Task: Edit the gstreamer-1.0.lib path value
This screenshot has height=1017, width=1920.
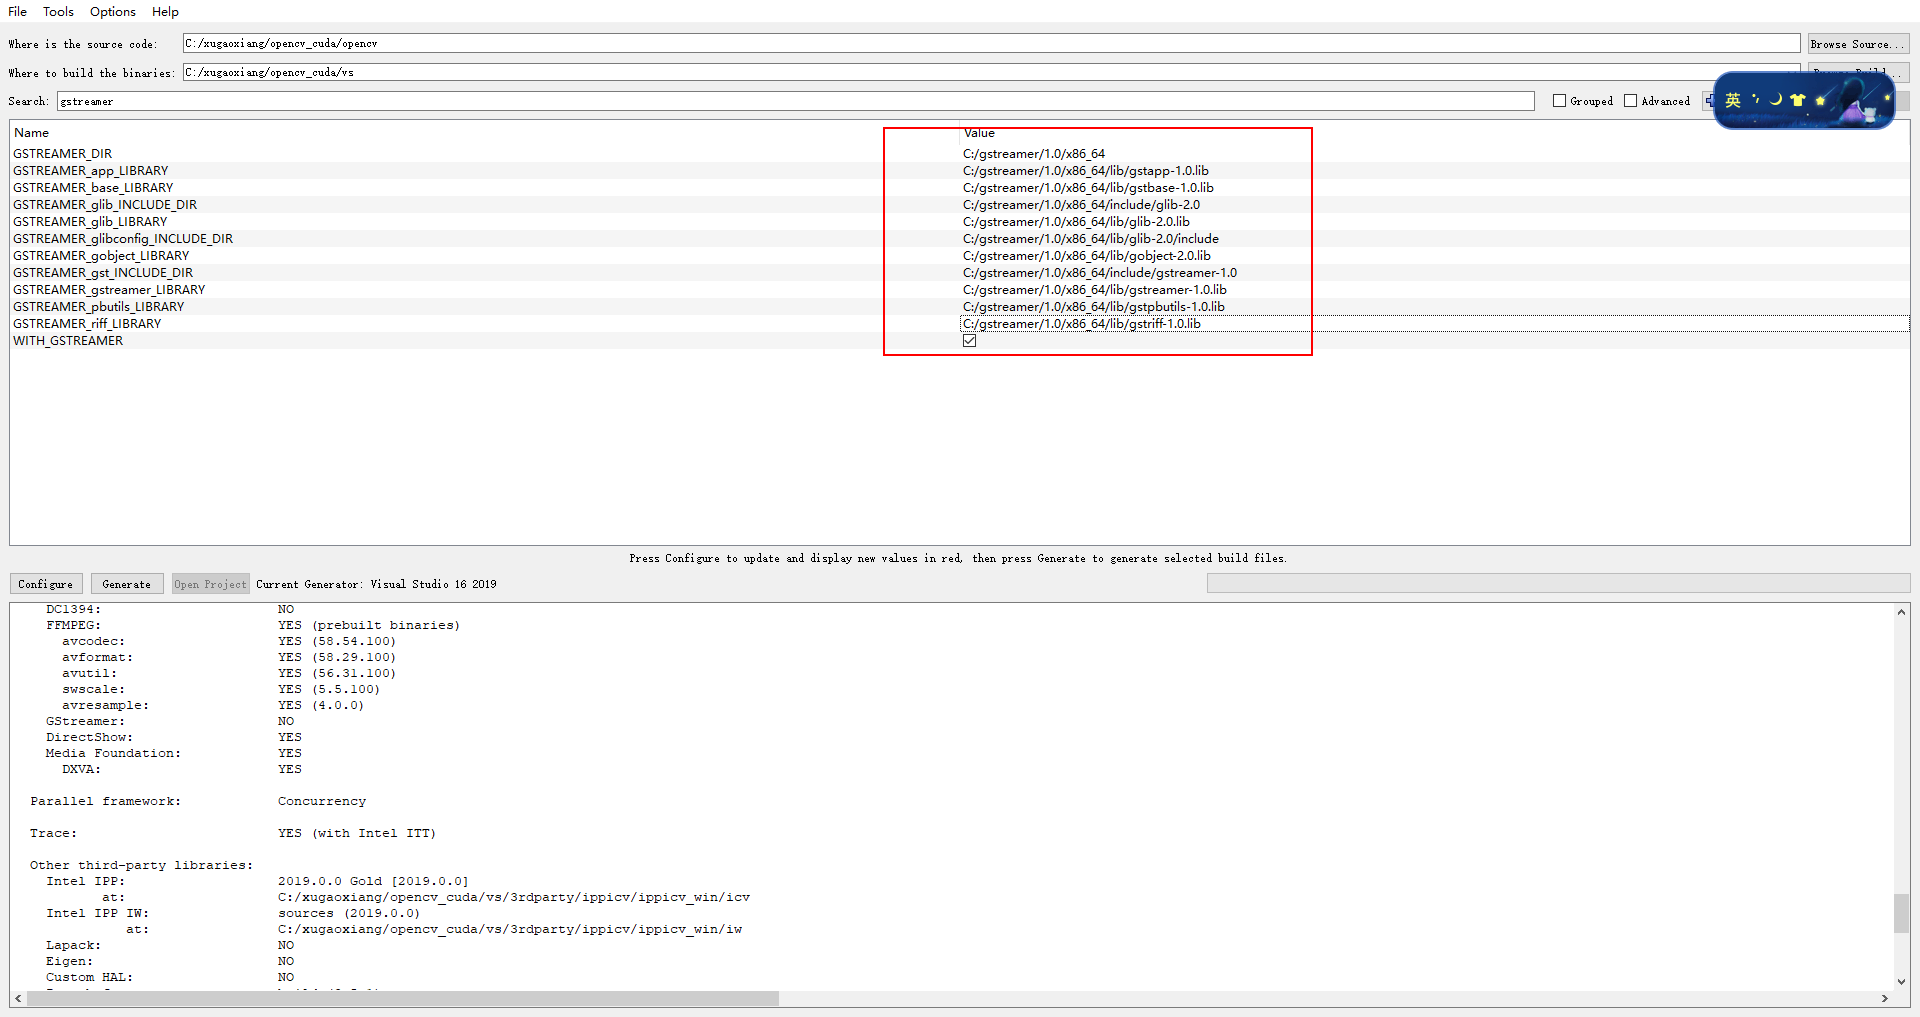Action: [x=1095, y=290]
